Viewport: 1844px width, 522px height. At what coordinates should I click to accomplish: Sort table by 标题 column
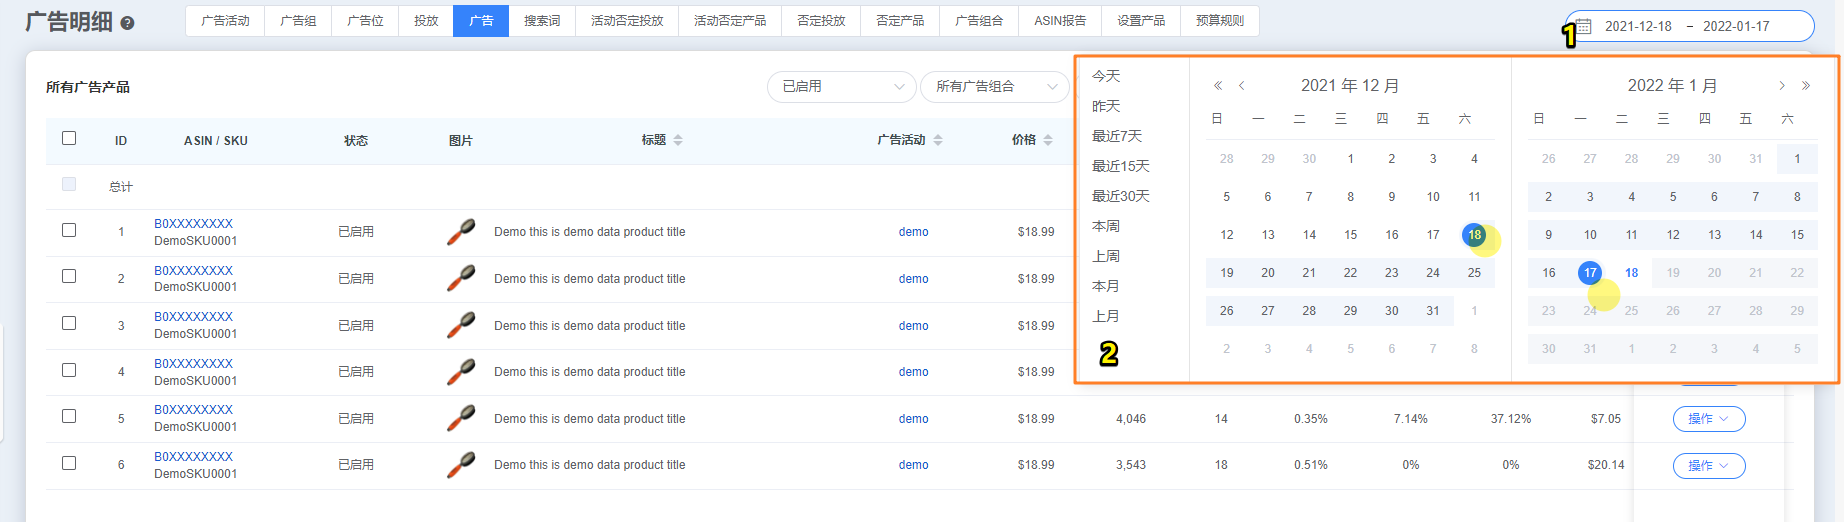(x=678, y=140)
